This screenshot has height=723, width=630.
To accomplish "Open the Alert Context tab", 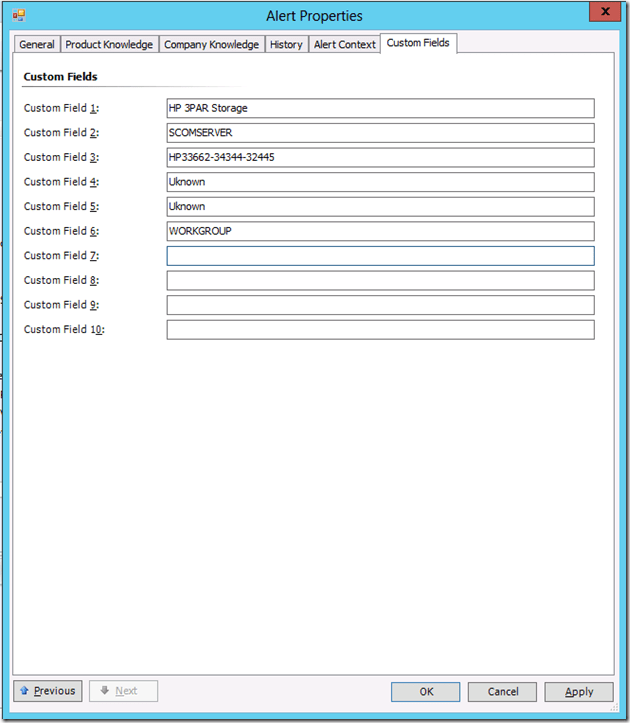I will coord(344,44).
